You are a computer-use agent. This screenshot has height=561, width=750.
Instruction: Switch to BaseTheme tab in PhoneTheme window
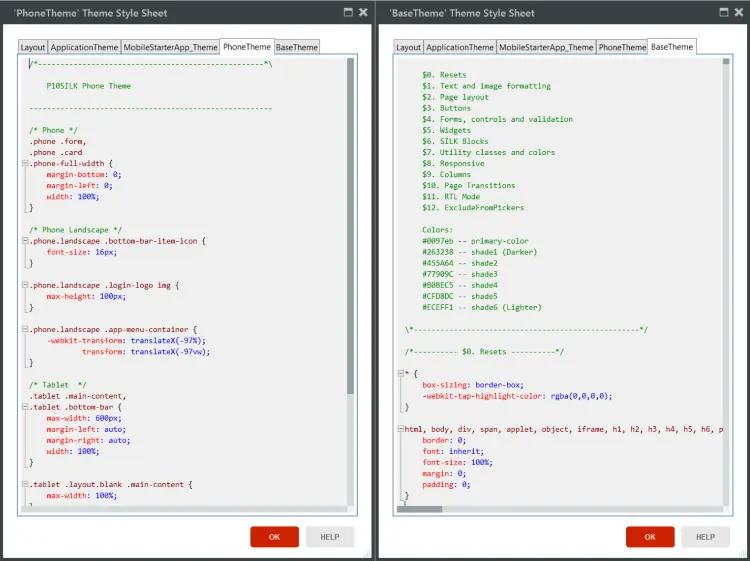click(297, 47)
